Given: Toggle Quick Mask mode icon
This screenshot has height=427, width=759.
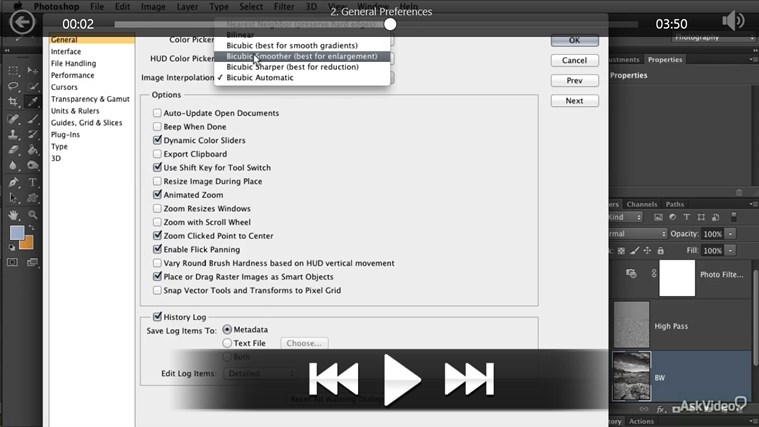Looking at the screenshot, I should tap(12, 262).
